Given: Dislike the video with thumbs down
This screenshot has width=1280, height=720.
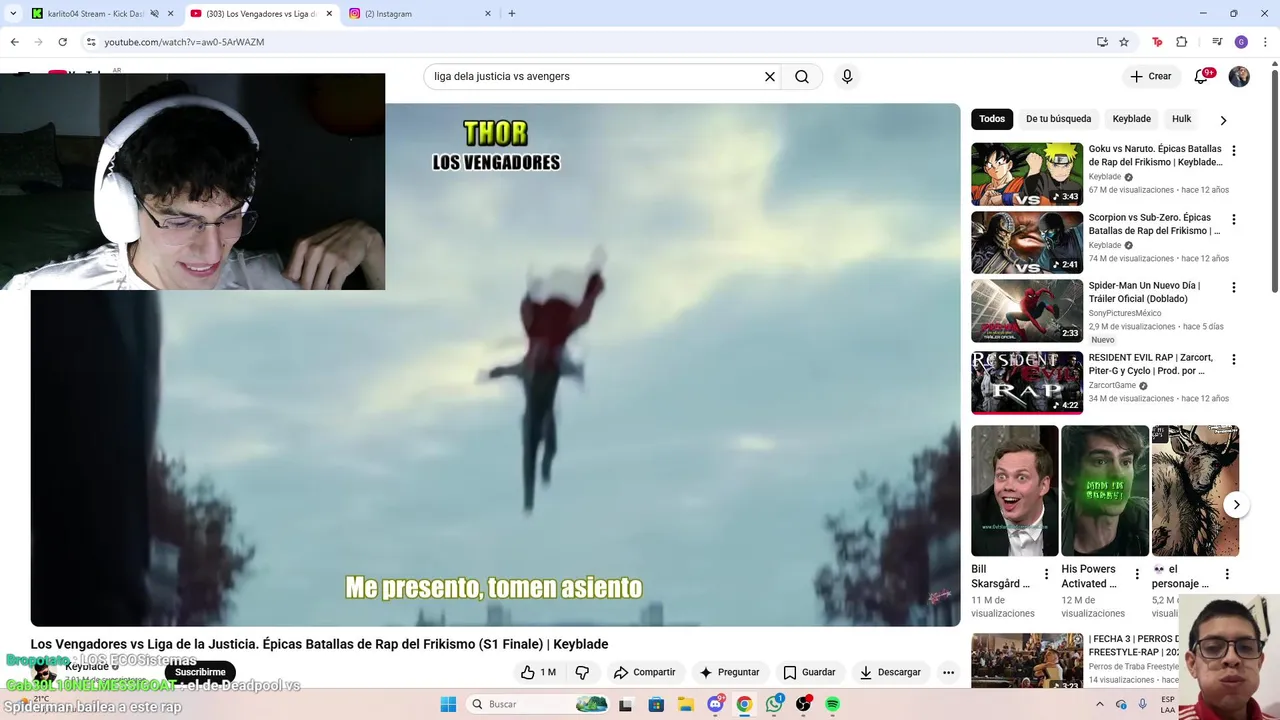Looking at the screenshot, I should pos(582,672).
